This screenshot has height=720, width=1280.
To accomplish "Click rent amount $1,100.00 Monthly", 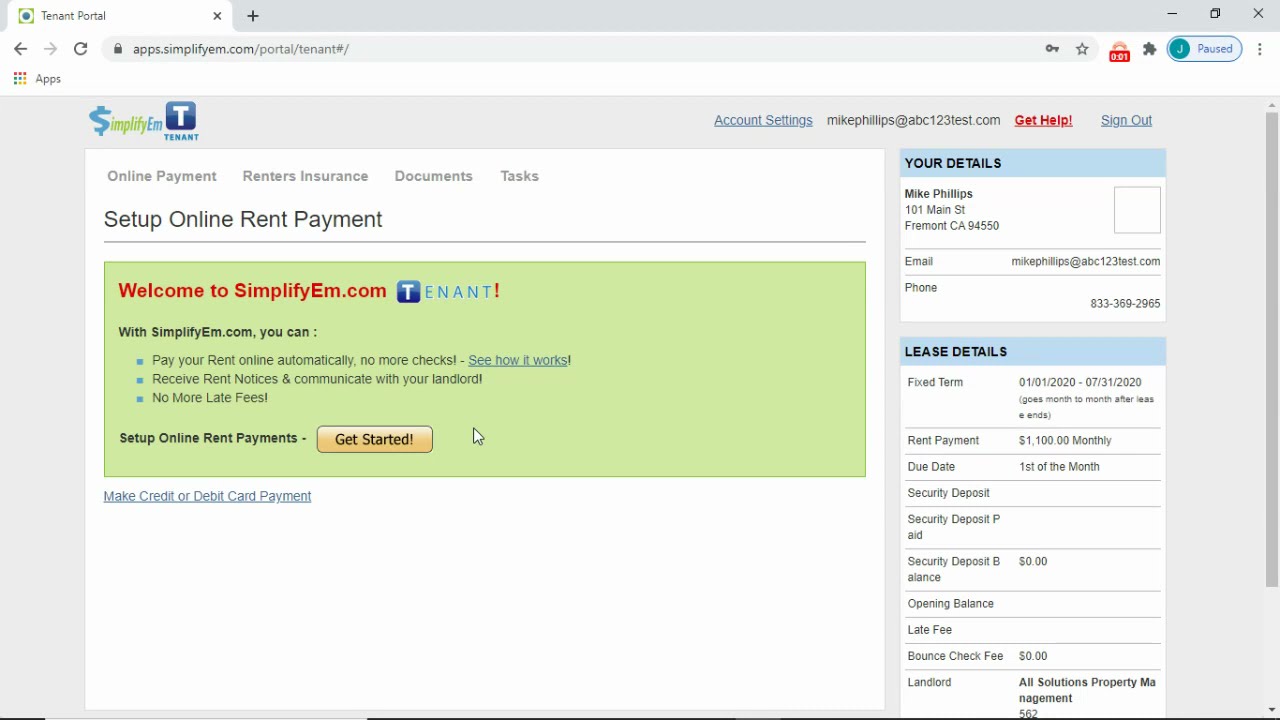I will click(1065, 440).
